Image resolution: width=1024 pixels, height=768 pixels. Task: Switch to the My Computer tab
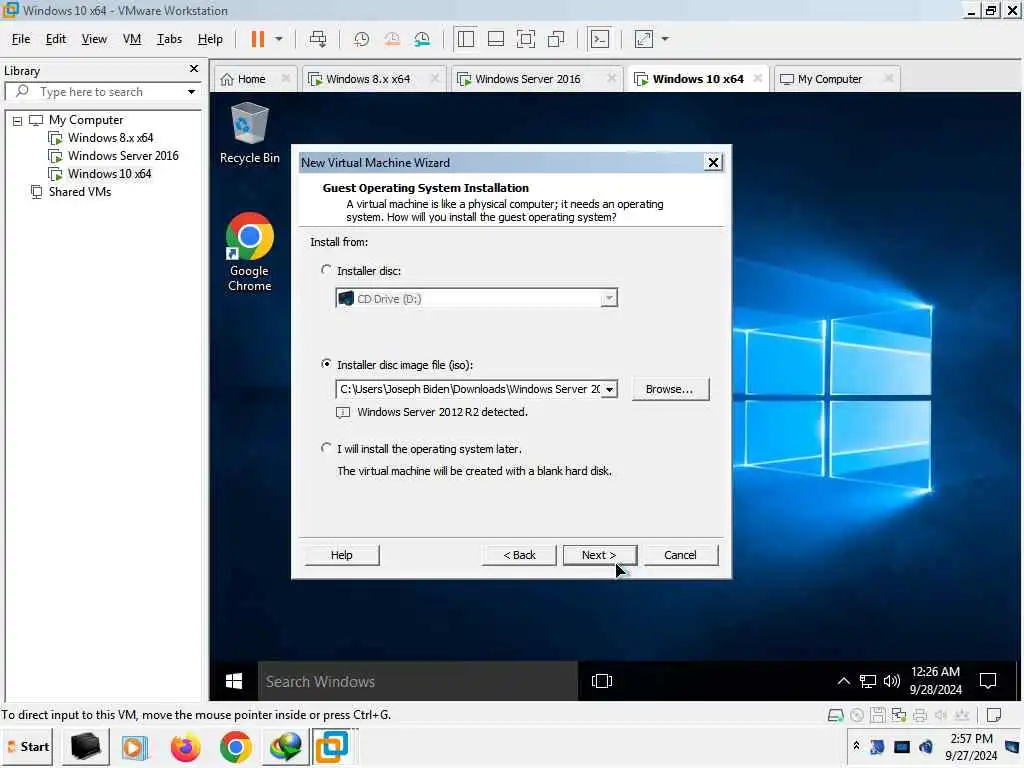click(829, 79)
